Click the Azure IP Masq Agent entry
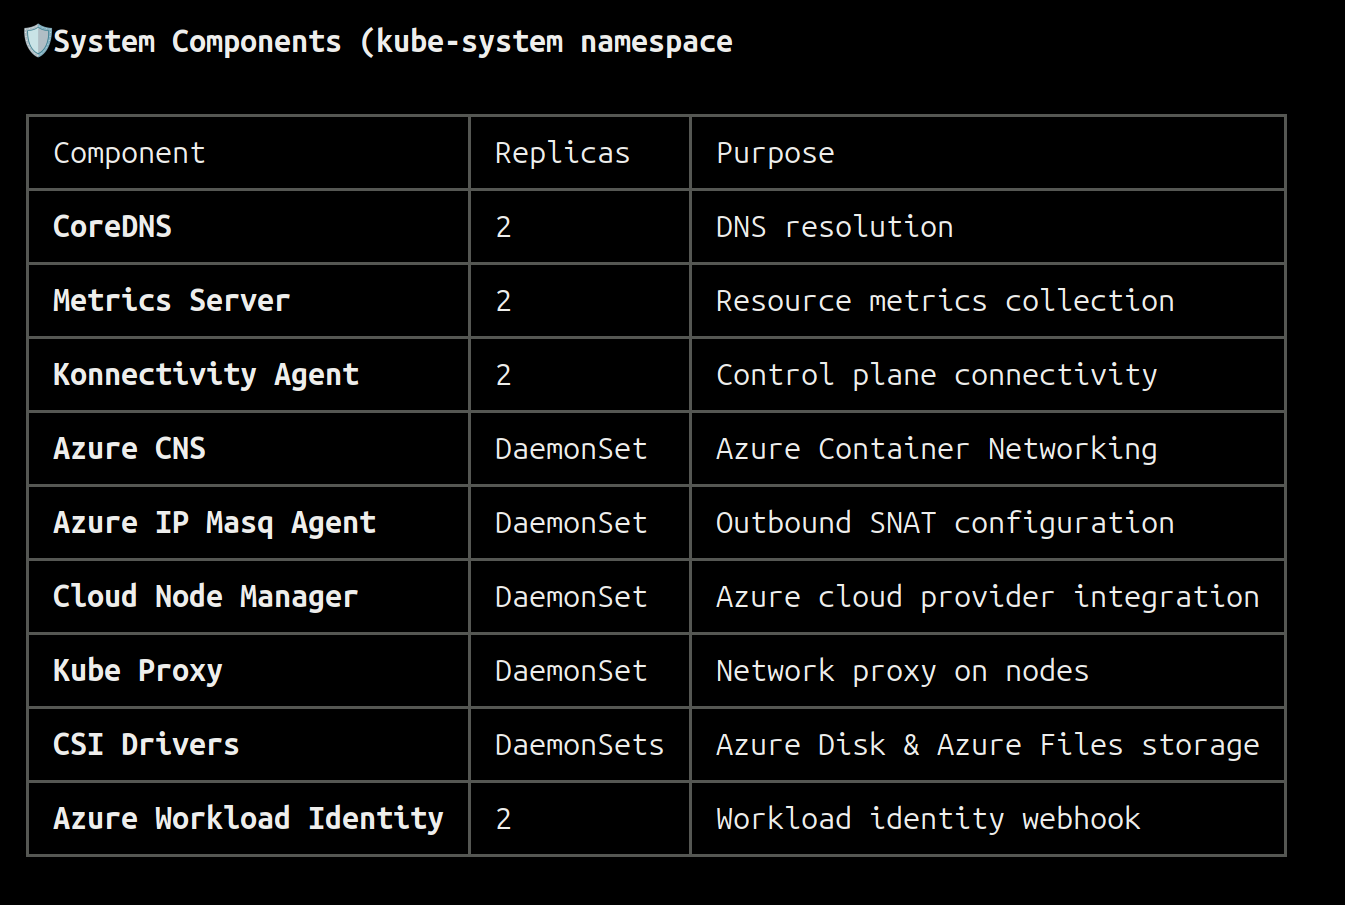Screen dimensions: 1345x905 (x=214, y=523)
